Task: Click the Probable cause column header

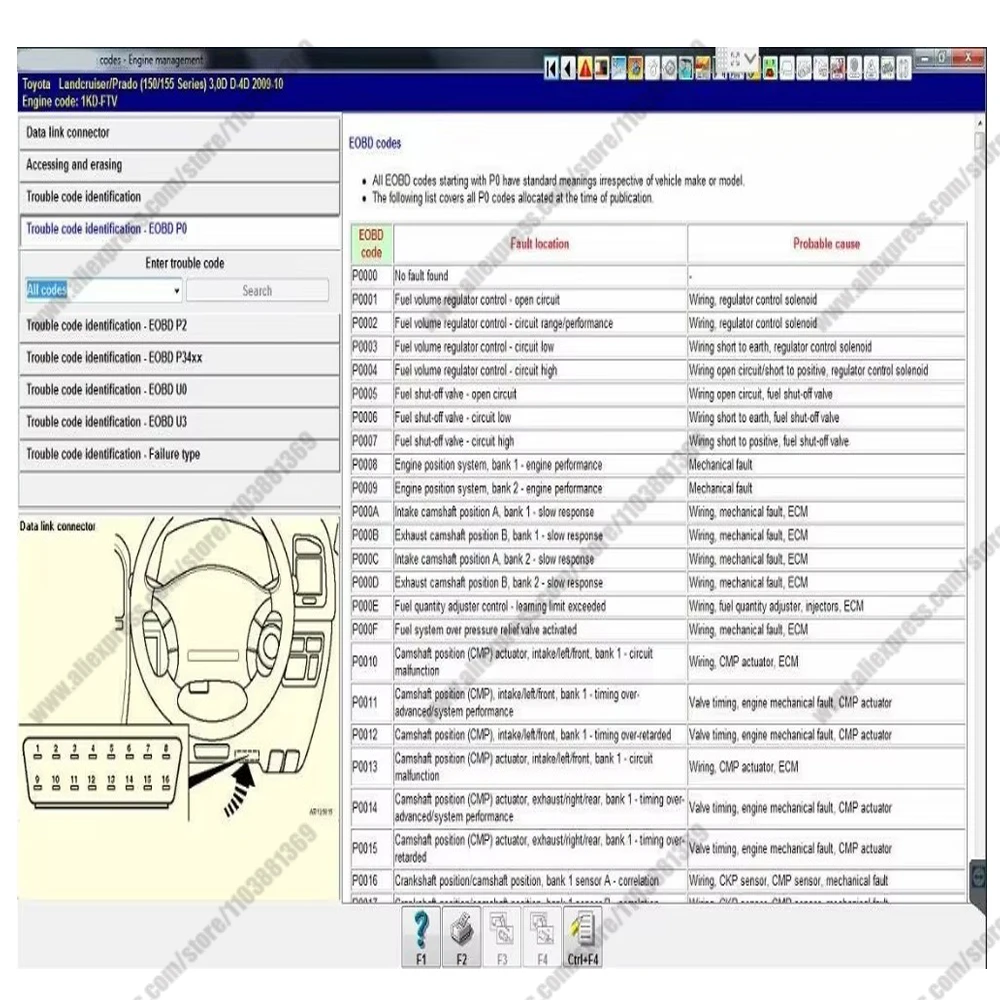Action: (827, 244)
